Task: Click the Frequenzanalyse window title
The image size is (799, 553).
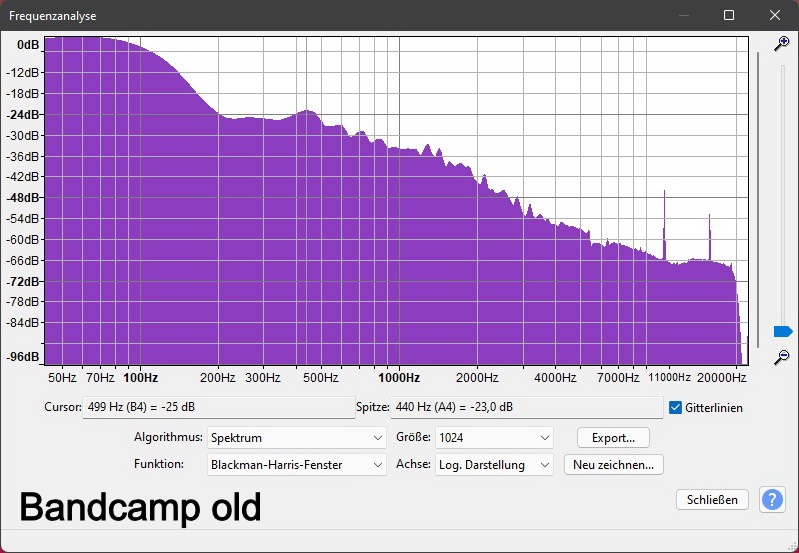Action: coord(52,16)
